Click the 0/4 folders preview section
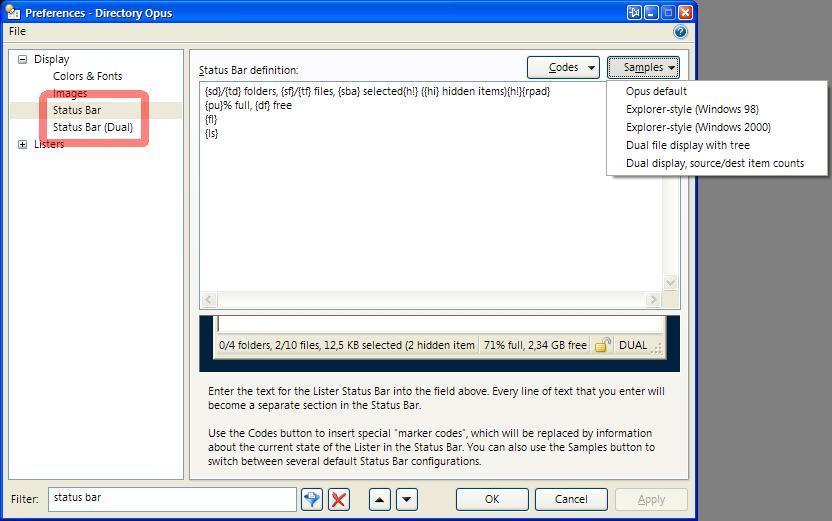The image size is (832, 521). [346, 345]
